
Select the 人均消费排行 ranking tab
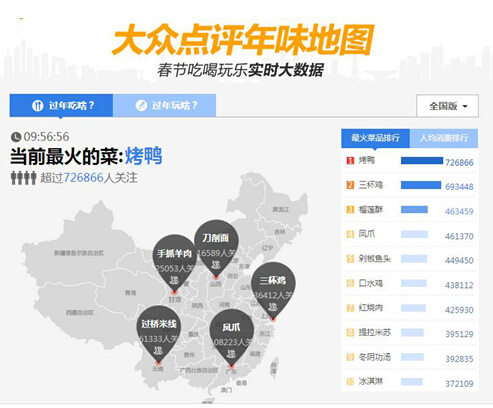point(444,138)
